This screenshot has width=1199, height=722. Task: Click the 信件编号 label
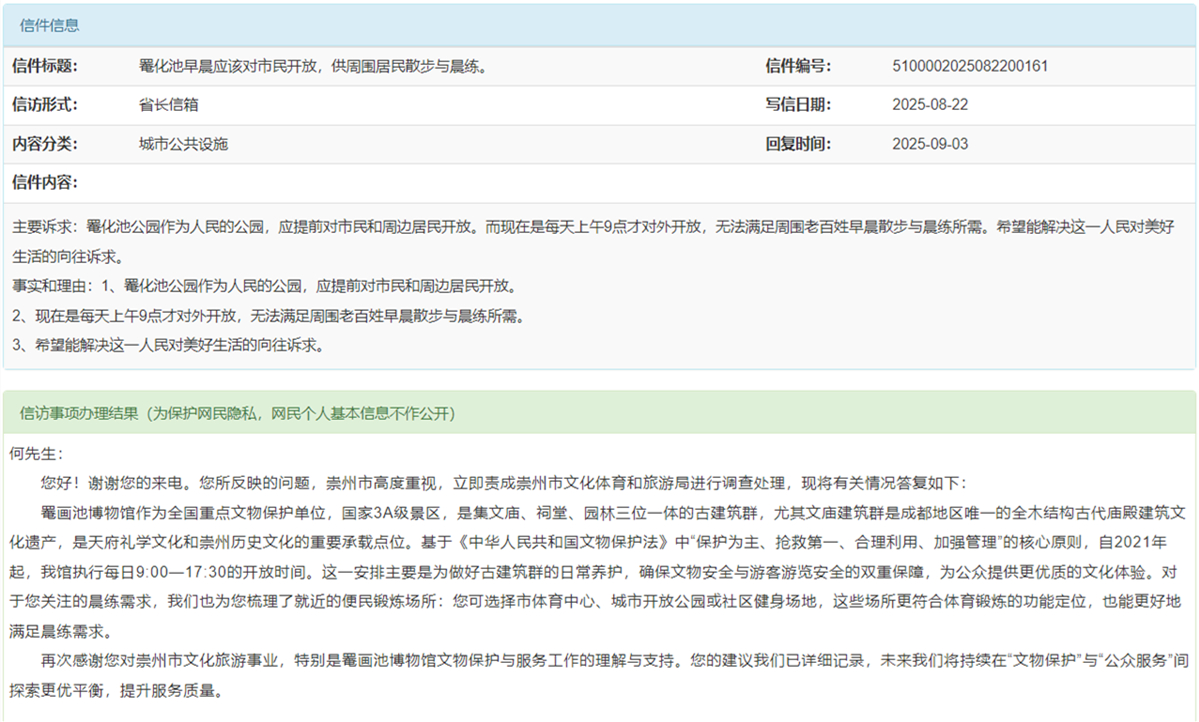click(x=798, y=66)
